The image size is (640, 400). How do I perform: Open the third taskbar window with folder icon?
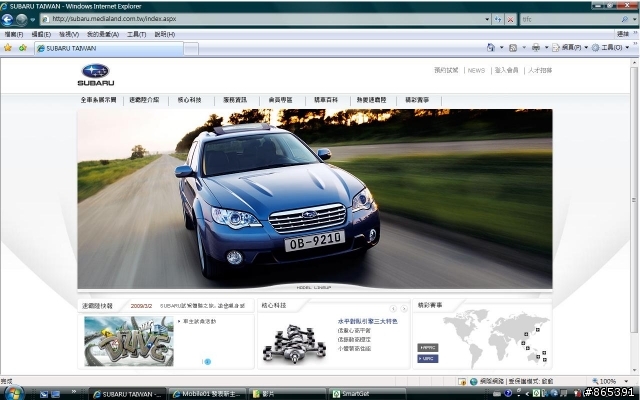click(287, 394)
